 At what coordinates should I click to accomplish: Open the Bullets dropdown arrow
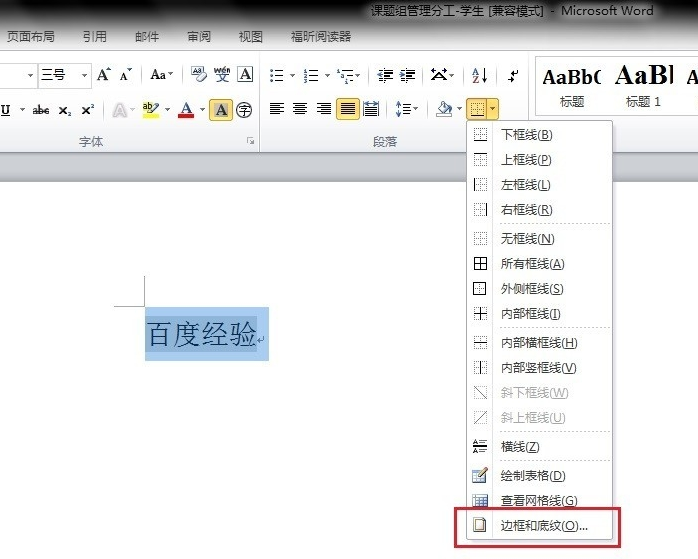[292, 75]
